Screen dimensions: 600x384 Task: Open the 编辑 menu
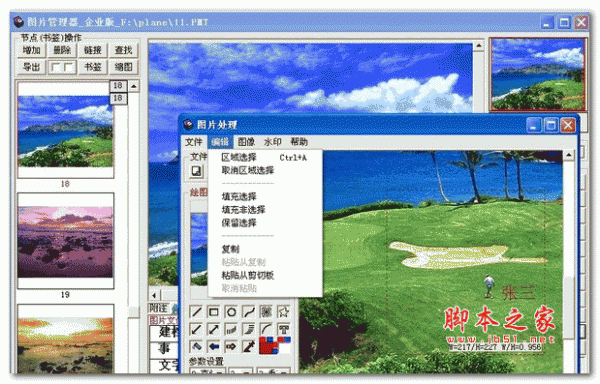point(220,142)
